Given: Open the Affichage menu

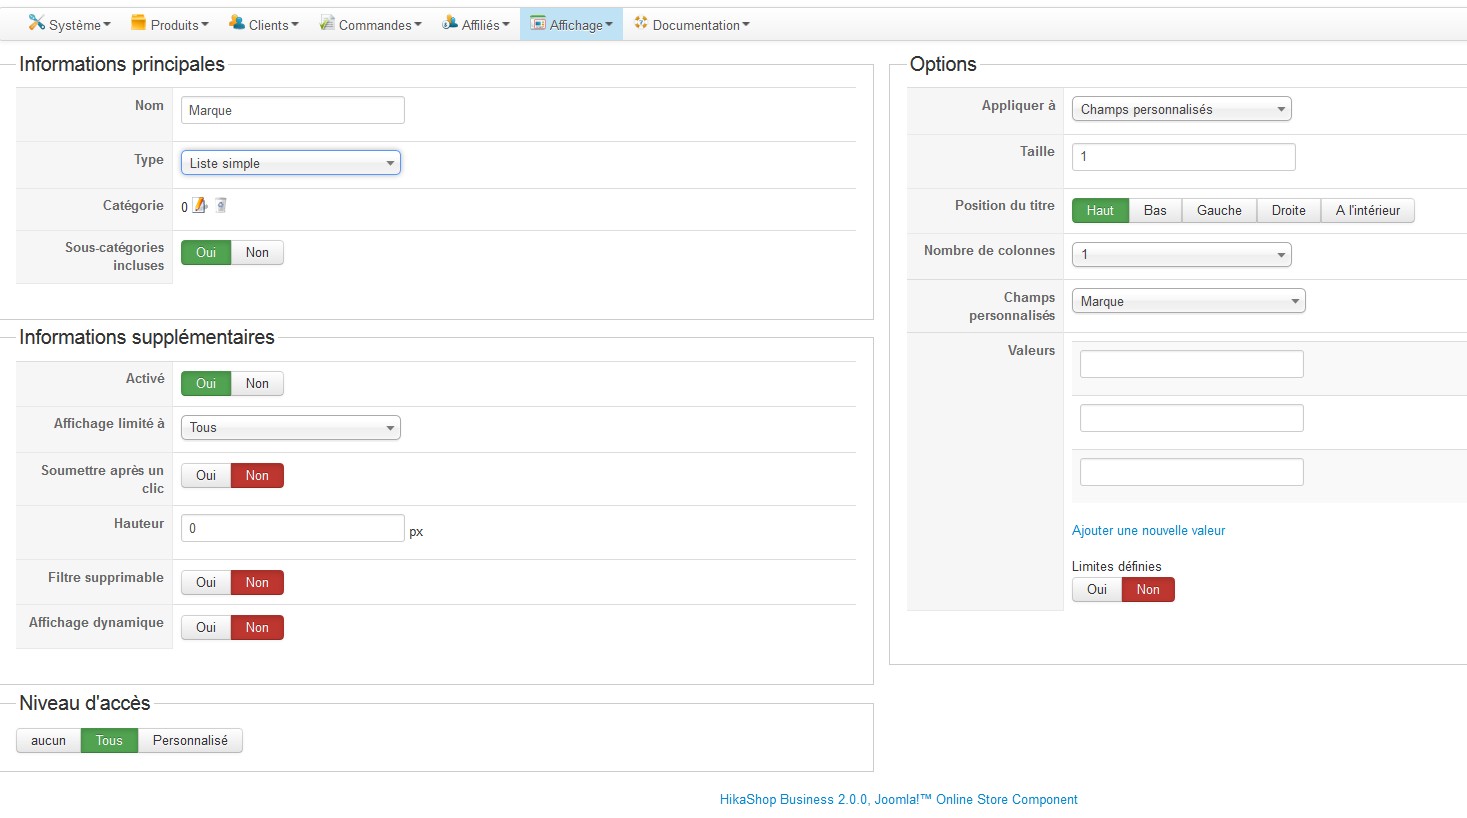Looking at the screenshot, I should (571, 25).
